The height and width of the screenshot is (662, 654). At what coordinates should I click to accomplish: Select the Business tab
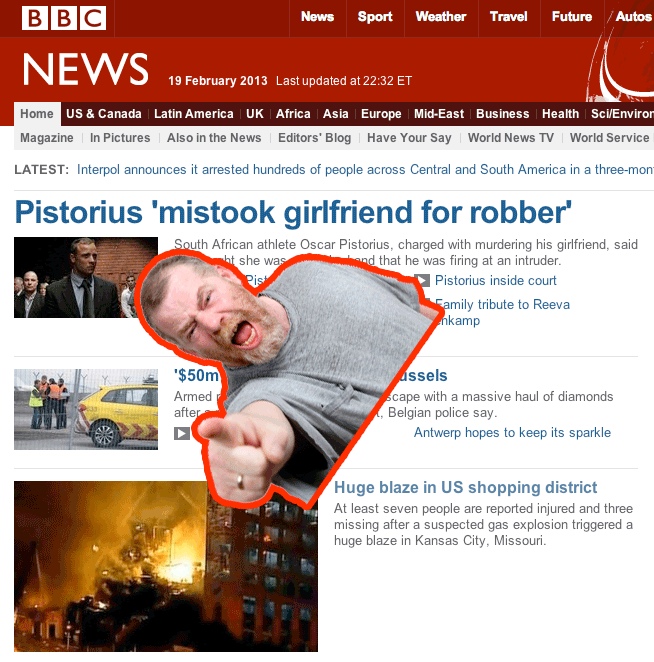[502, 114]
